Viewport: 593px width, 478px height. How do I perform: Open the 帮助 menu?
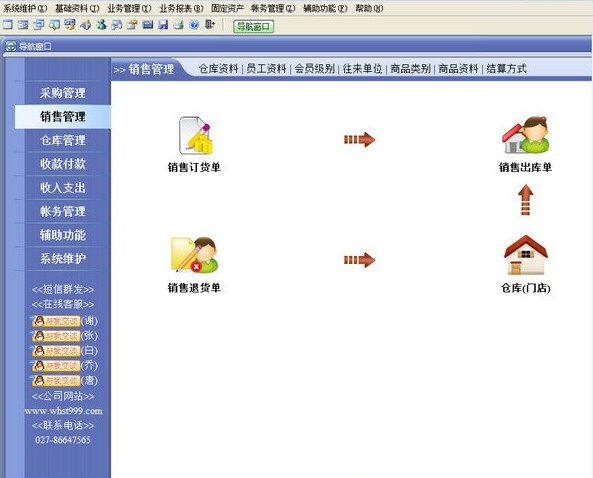pyautogui.click(x=369, y=8)
